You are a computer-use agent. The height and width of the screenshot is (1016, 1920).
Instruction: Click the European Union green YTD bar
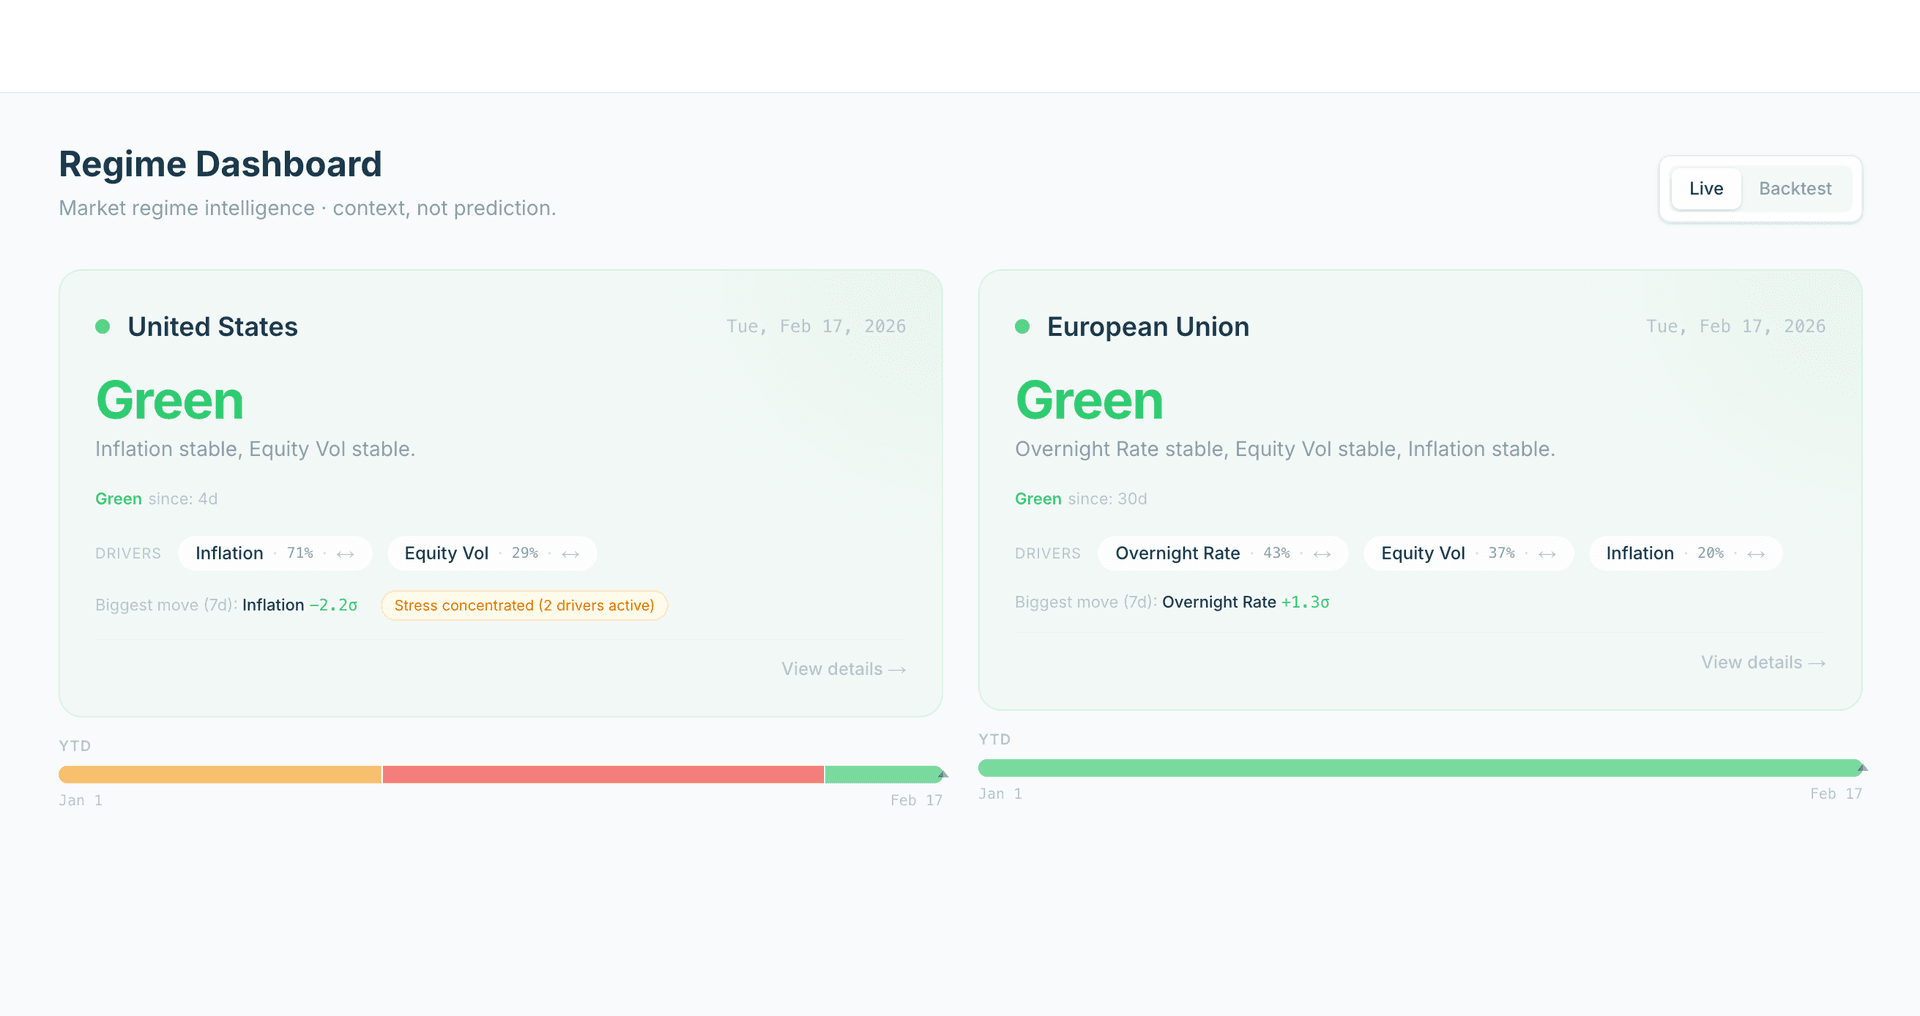coord(1418,768)
